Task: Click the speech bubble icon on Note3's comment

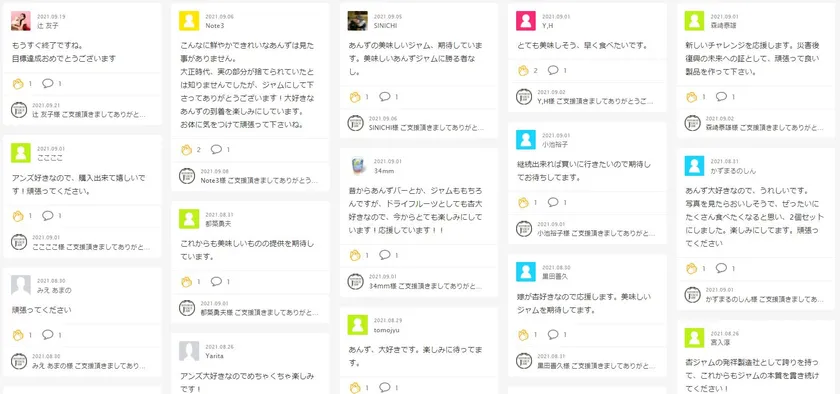Action: 216,149
